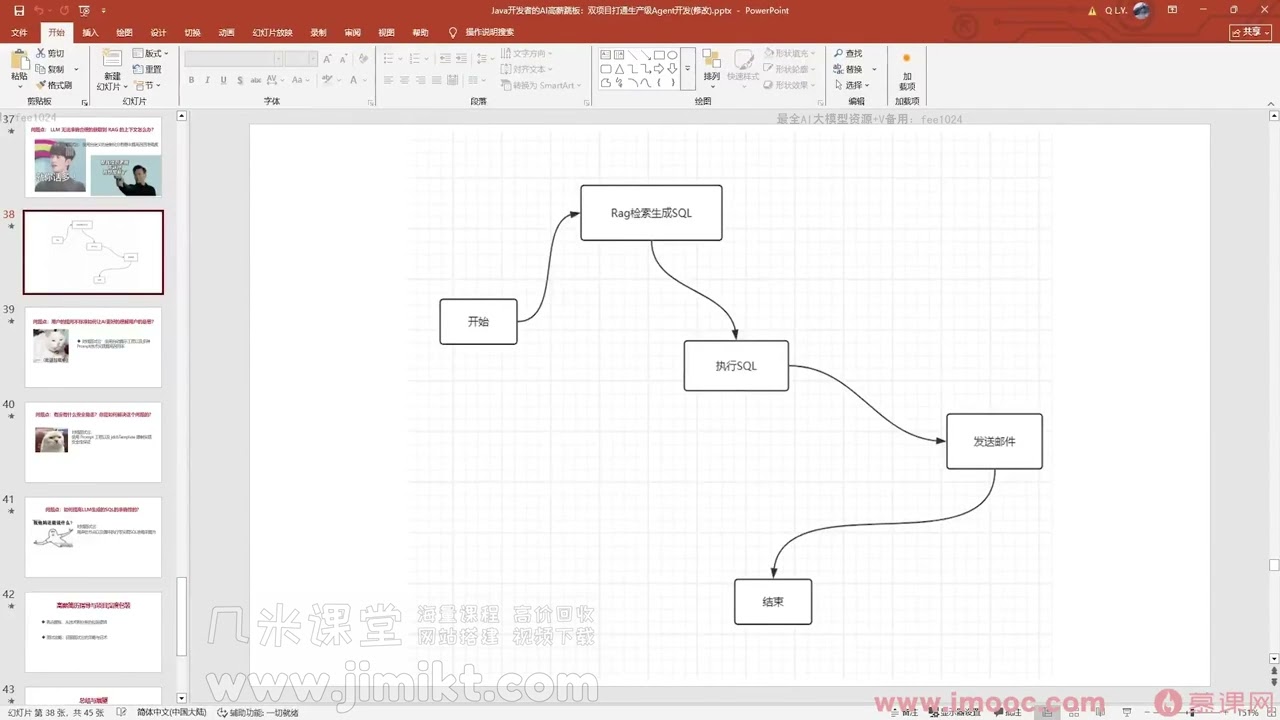Screen dimensions: 1280x720
Task: Click the Tell Me (操作说明搜索) search box
Action: point(481,32)
